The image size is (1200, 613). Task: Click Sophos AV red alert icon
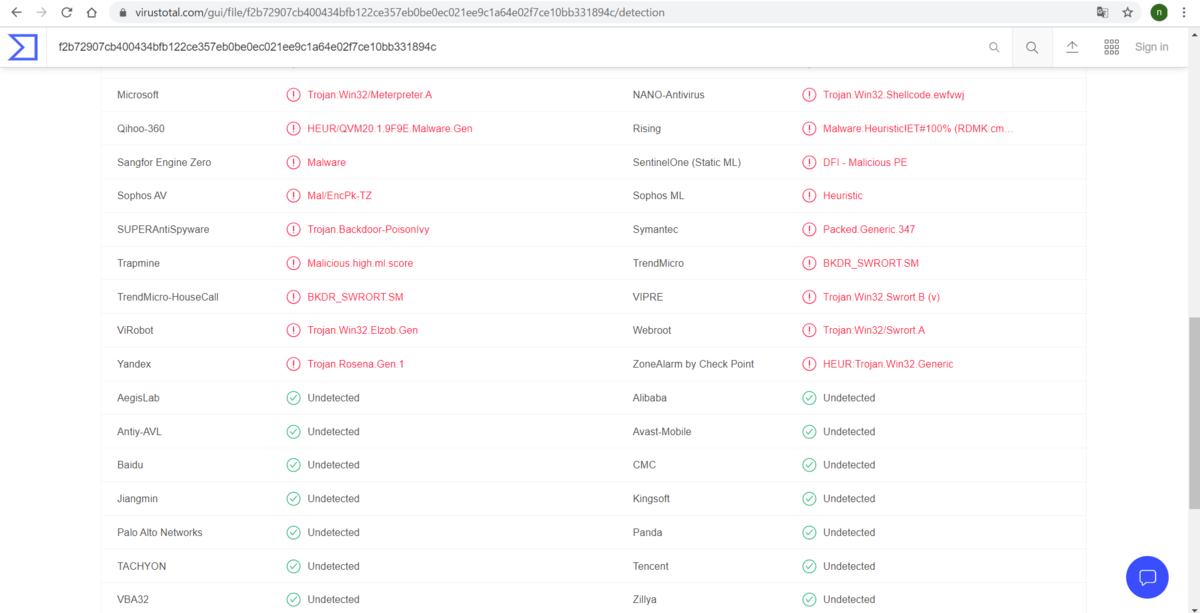(293, 196)
